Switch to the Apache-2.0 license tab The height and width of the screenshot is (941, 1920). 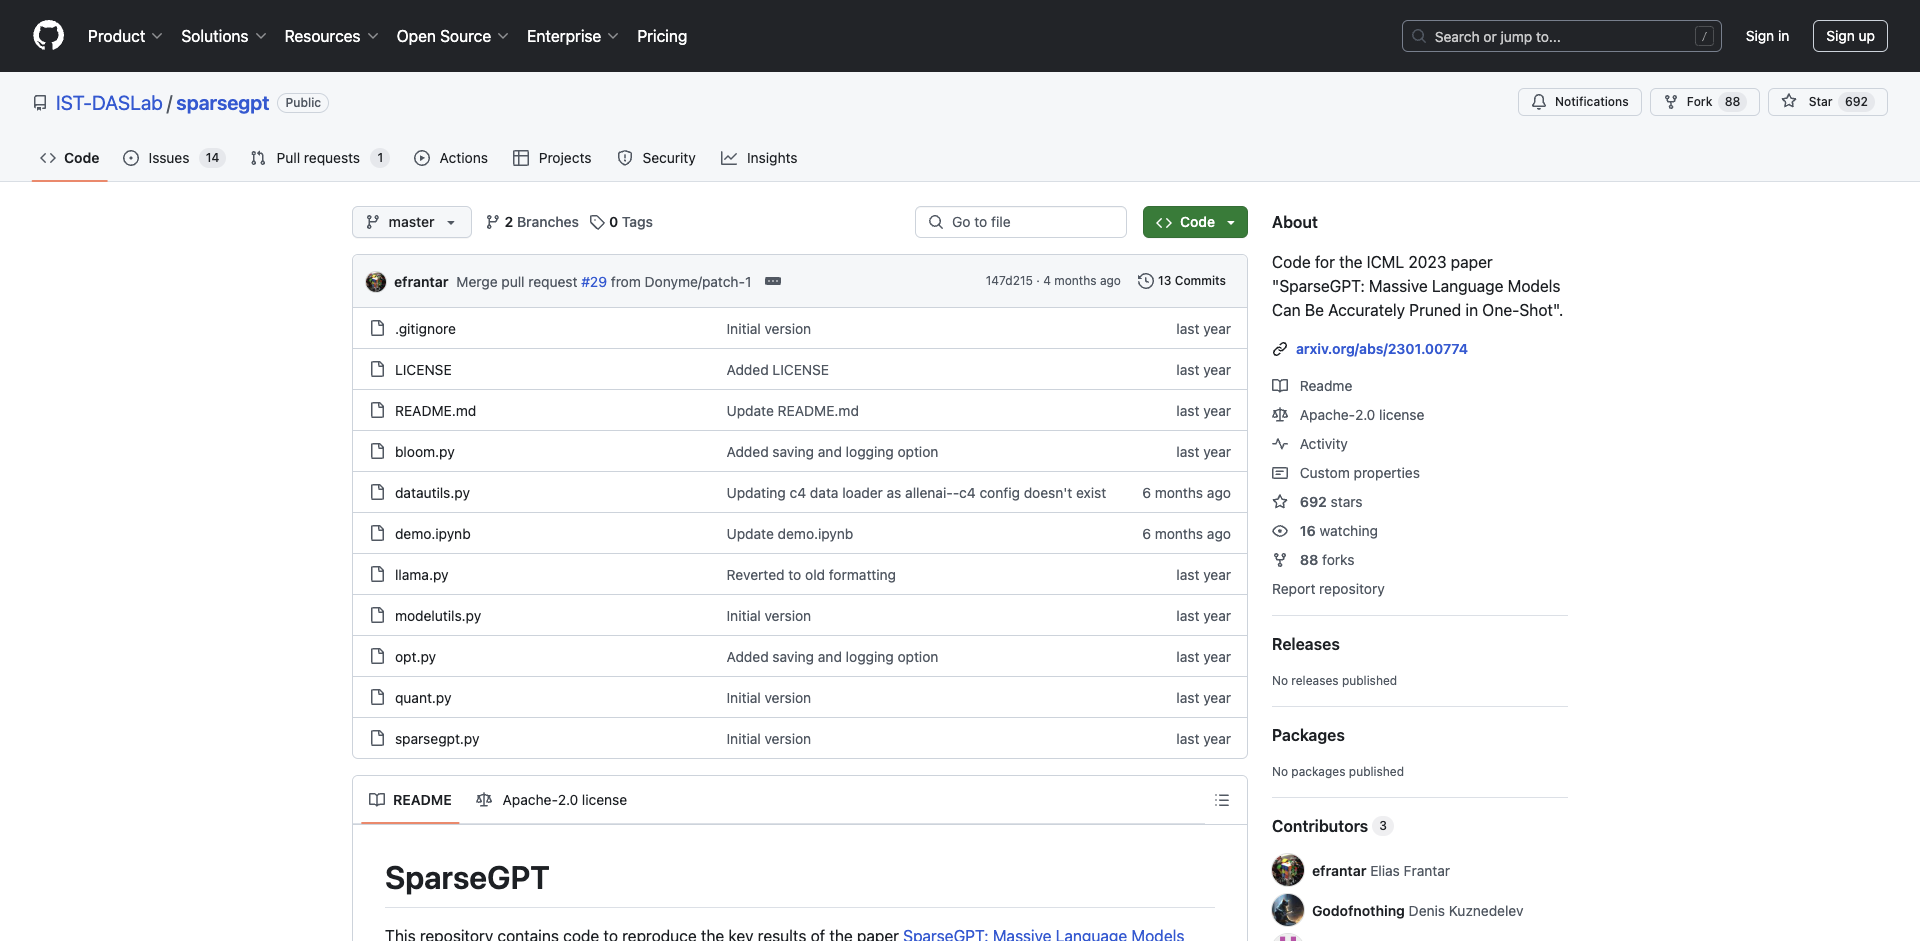[x=552, y=800]
